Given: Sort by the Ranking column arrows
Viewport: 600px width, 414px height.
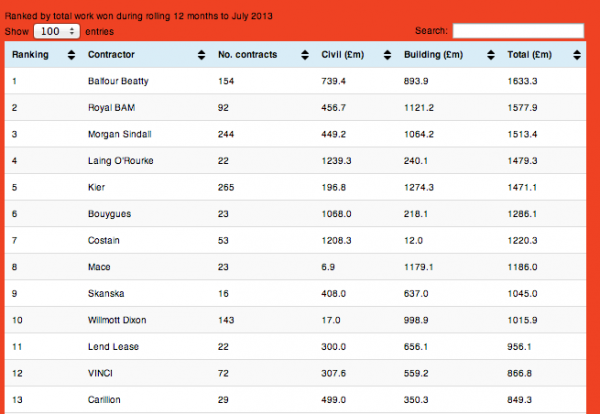Looking at the screenshot, I should click(71, 55).
